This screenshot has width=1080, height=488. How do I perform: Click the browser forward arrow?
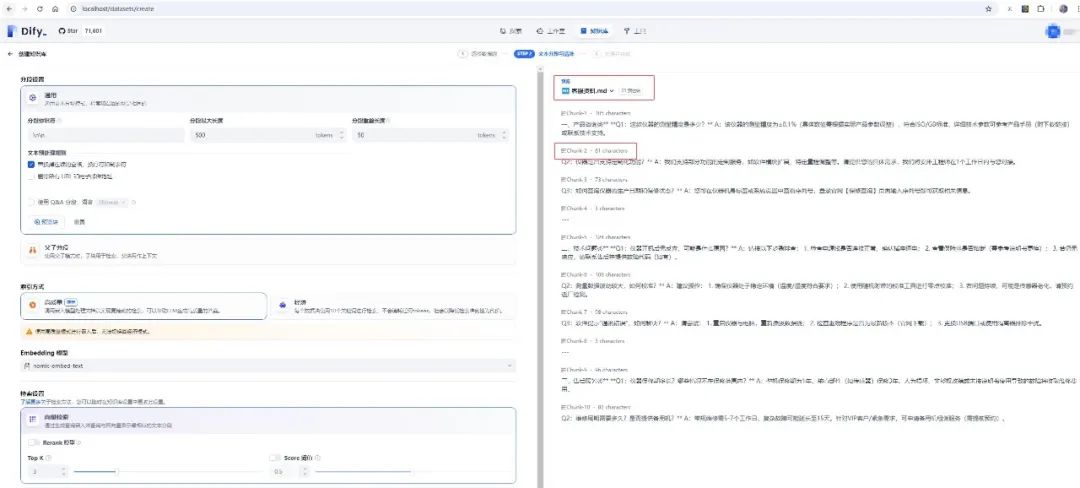[24, 9]
